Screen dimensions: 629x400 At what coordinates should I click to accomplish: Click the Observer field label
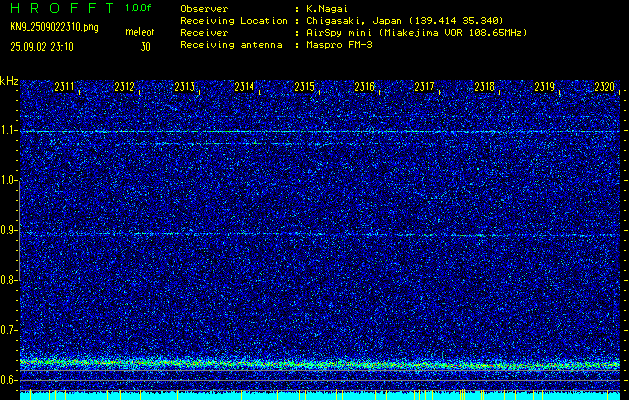tap(204, 9)
